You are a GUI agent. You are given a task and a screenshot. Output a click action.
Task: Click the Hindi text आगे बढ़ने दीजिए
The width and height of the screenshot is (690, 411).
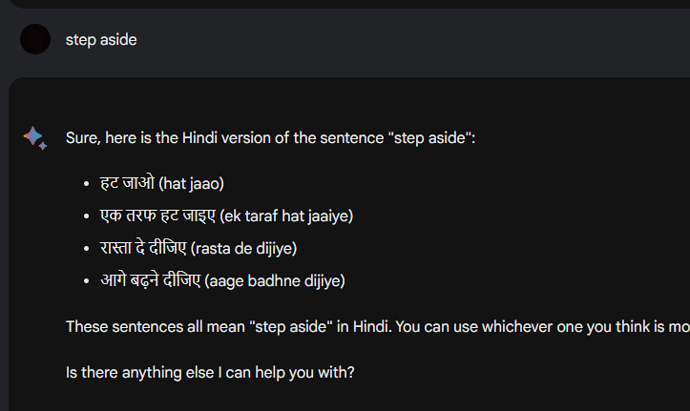tap(150, 280)
